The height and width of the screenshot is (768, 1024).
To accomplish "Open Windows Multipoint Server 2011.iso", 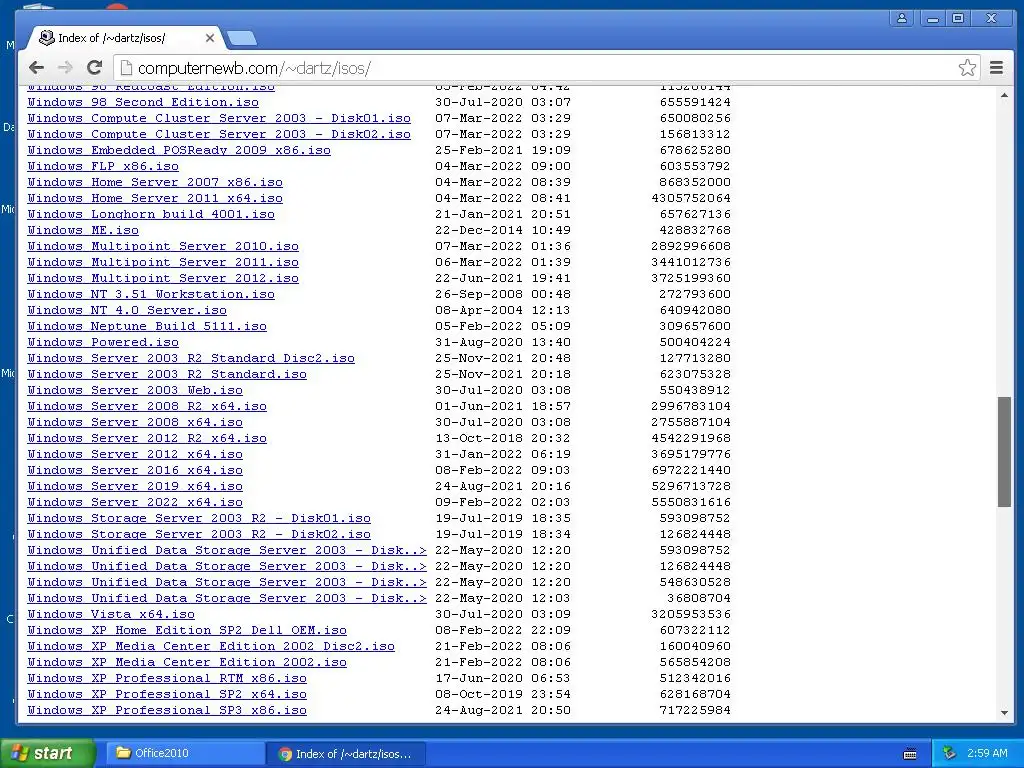I will click(163, 263).
